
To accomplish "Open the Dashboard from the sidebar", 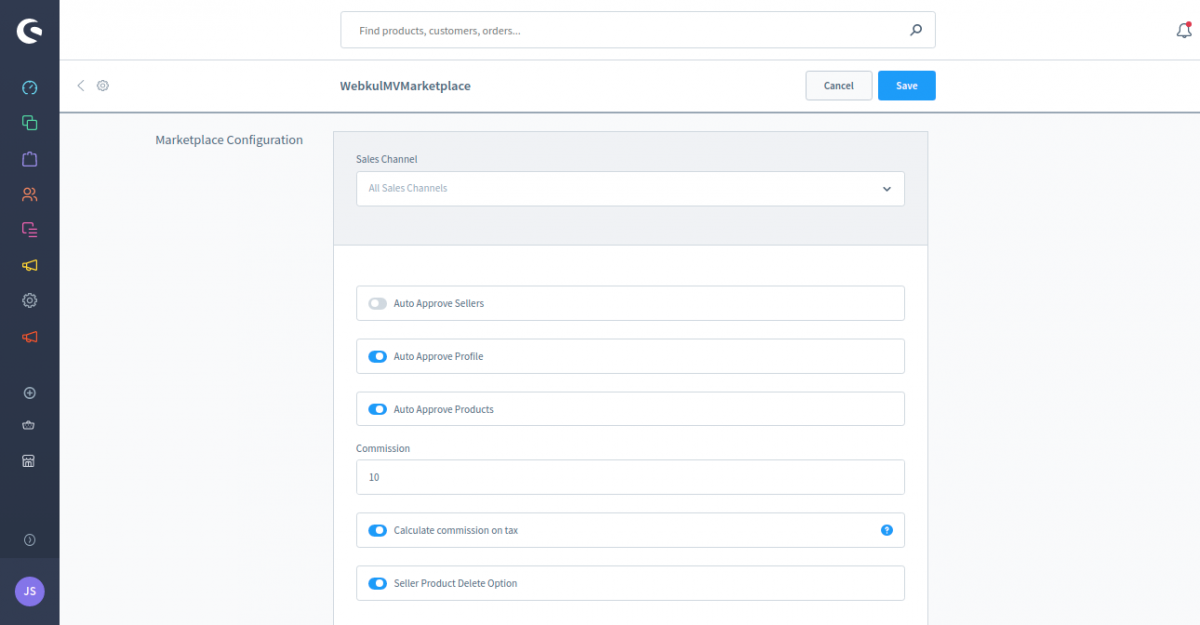I will (x=29, y=87).
